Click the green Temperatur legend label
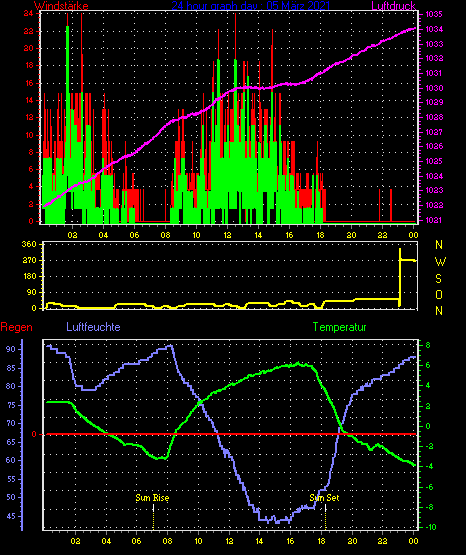Screen dimensions: 466x555 (x=339, y=327)
